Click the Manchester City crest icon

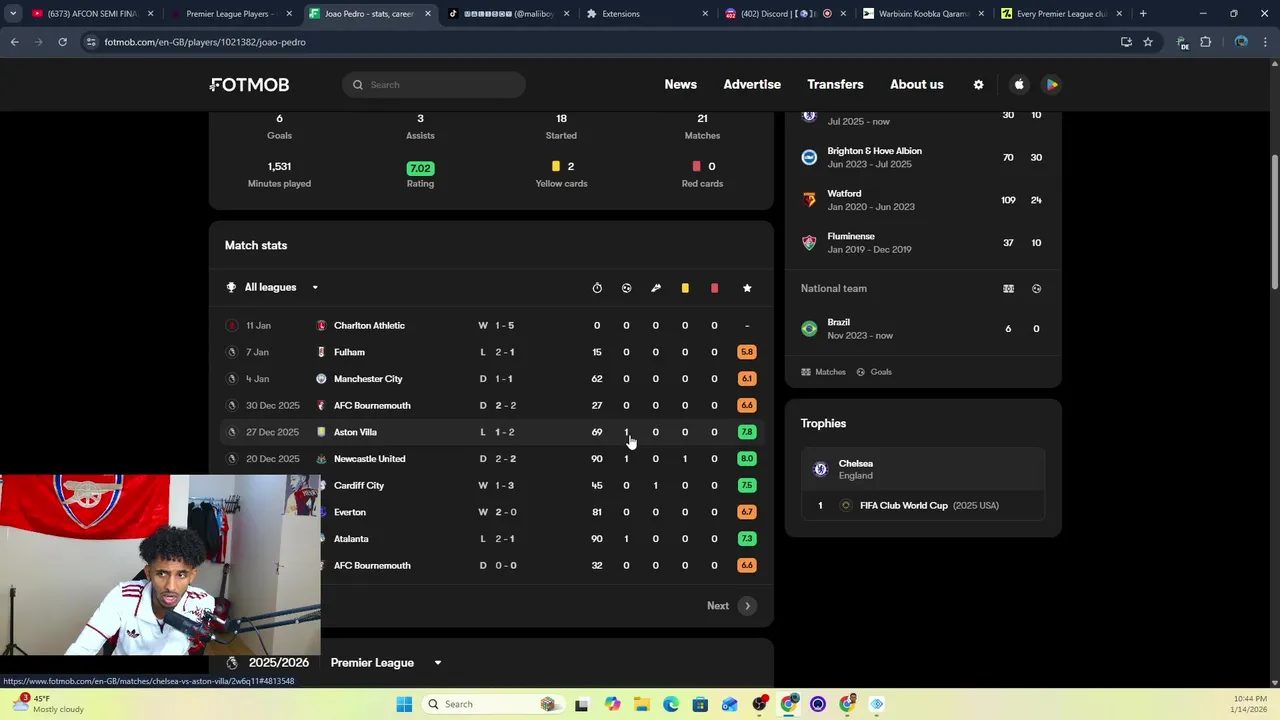[x=321, y=379]
